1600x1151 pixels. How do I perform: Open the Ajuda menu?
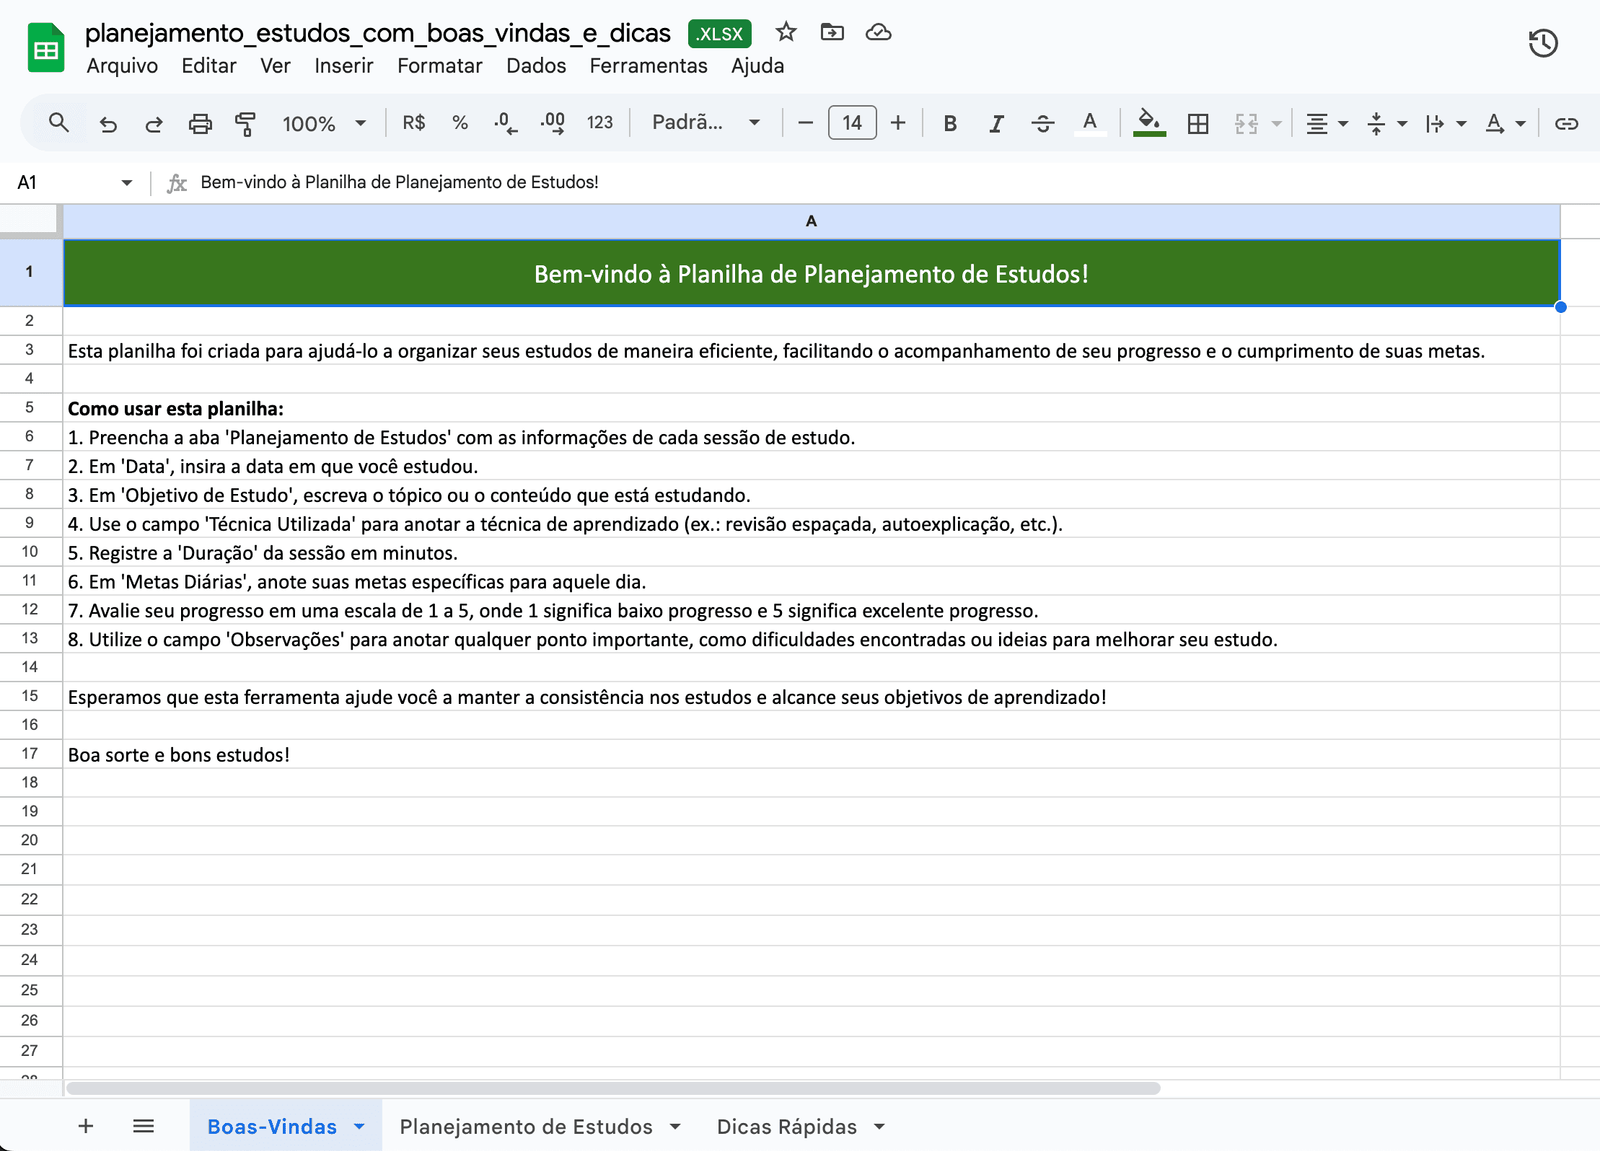(757, 66)
